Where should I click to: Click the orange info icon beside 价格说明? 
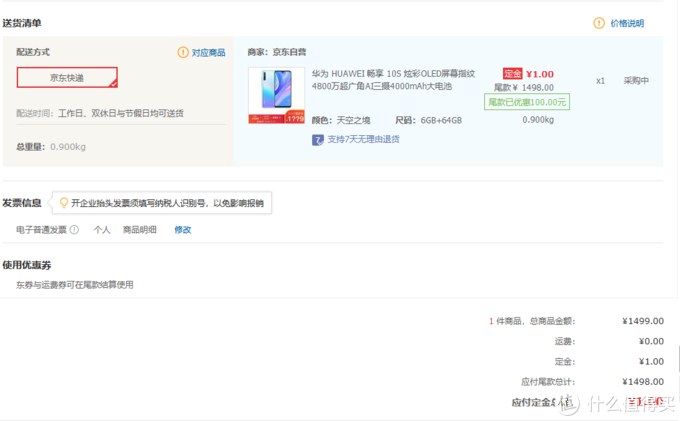[x=599, y=23]
